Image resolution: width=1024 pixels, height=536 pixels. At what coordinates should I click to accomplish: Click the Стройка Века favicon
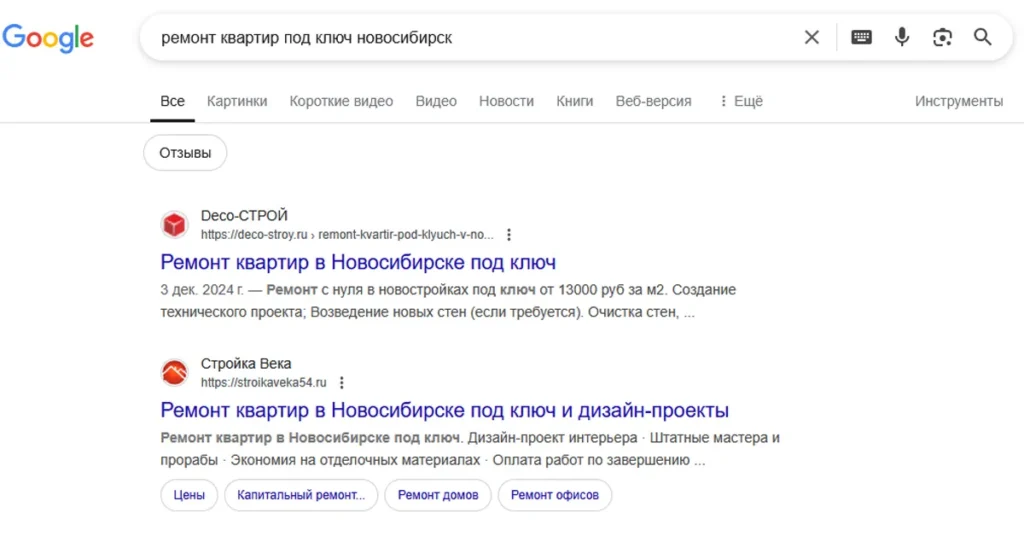pyautogui.click(x=174, y=372)
